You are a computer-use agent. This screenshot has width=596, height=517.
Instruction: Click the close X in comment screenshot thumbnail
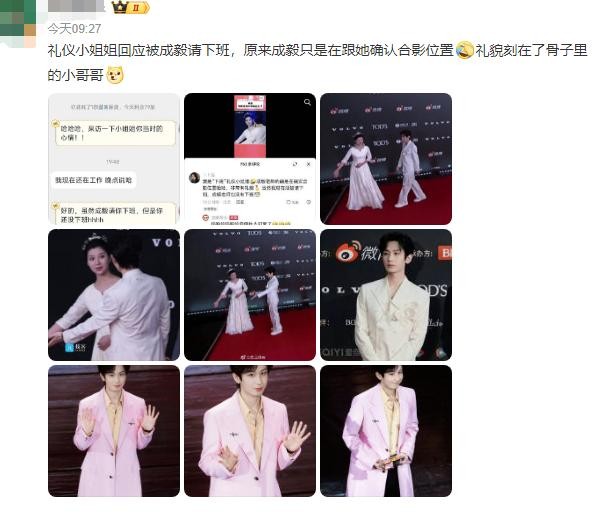308,164
